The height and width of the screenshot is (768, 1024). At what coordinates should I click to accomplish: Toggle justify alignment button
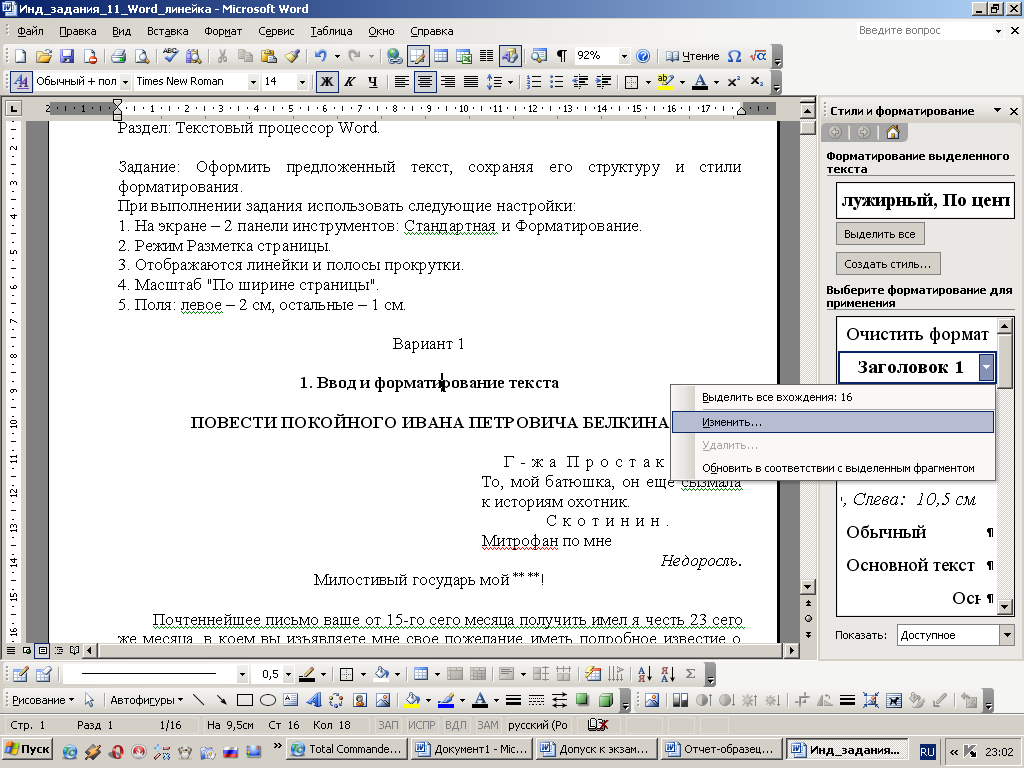tap(471, 82)
